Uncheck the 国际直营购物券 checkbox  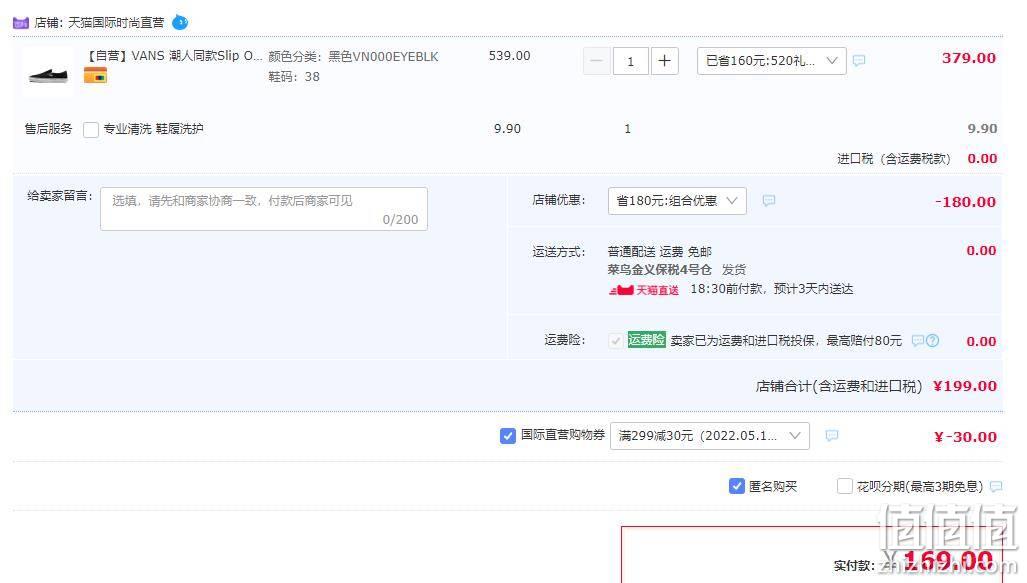[x=508, y=436]
